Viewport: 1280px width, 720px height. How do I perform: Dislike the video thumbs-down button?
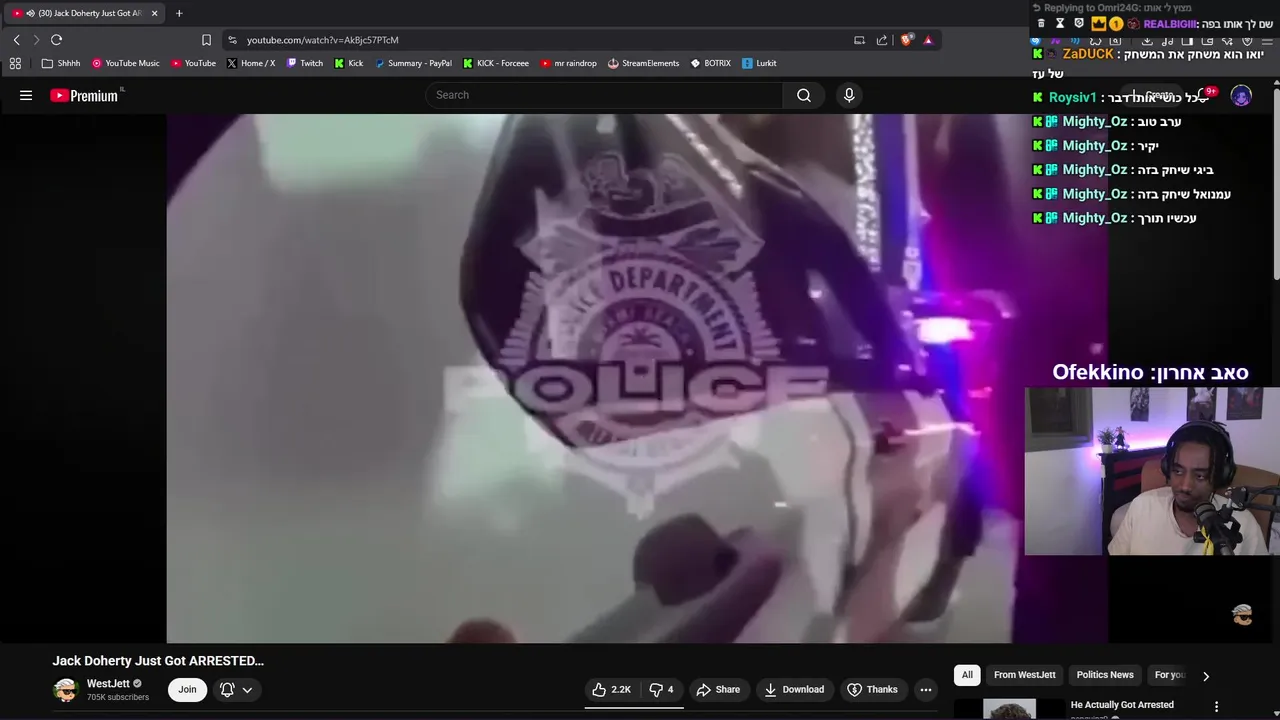[662, 689]
